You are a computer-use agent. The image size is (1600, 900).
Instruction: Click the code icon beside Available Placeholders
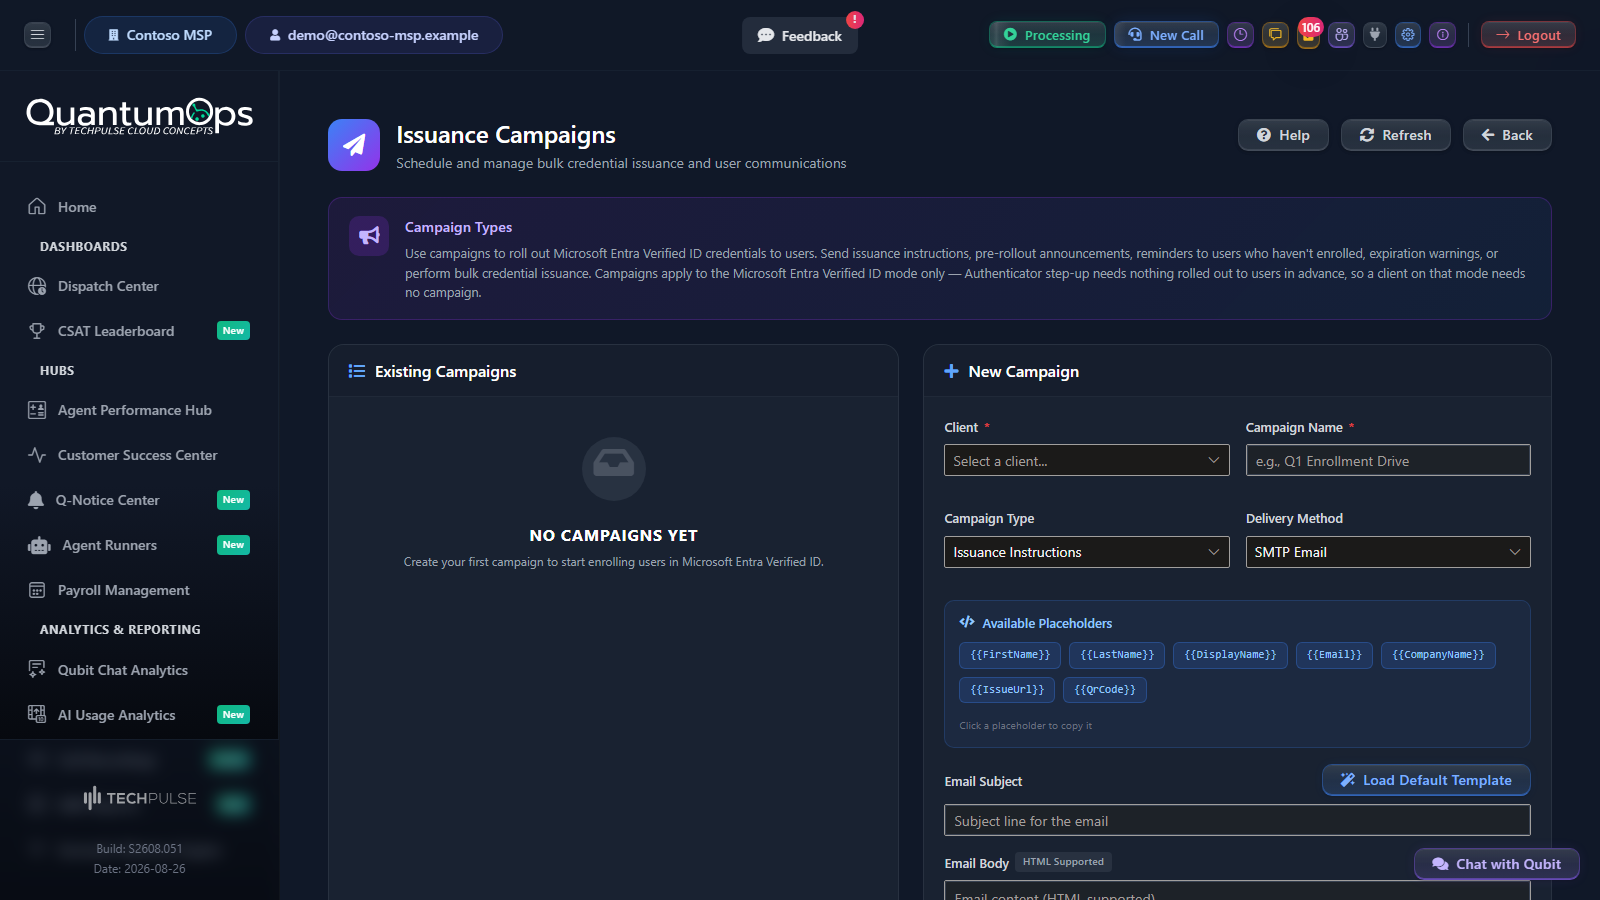(x=967, y=622)
